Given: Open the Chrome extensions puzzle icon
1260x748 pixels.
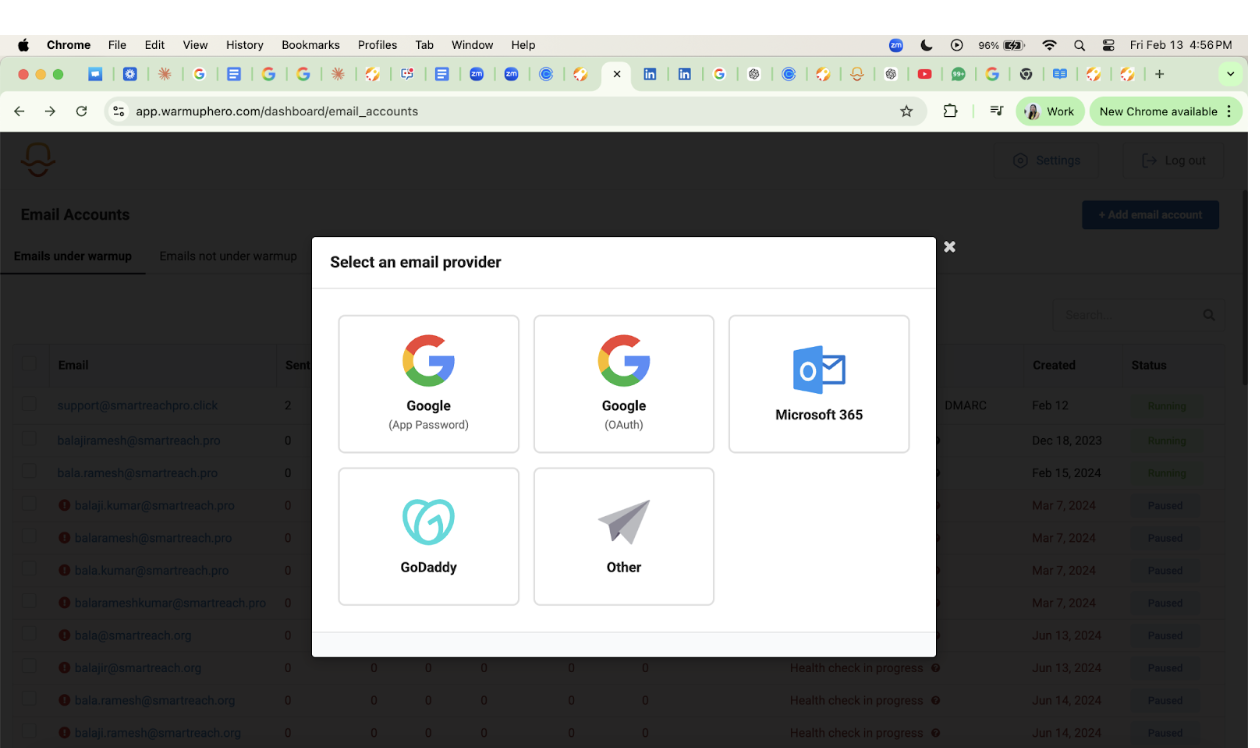Looking at the screenshot, I should pos(951,111).
